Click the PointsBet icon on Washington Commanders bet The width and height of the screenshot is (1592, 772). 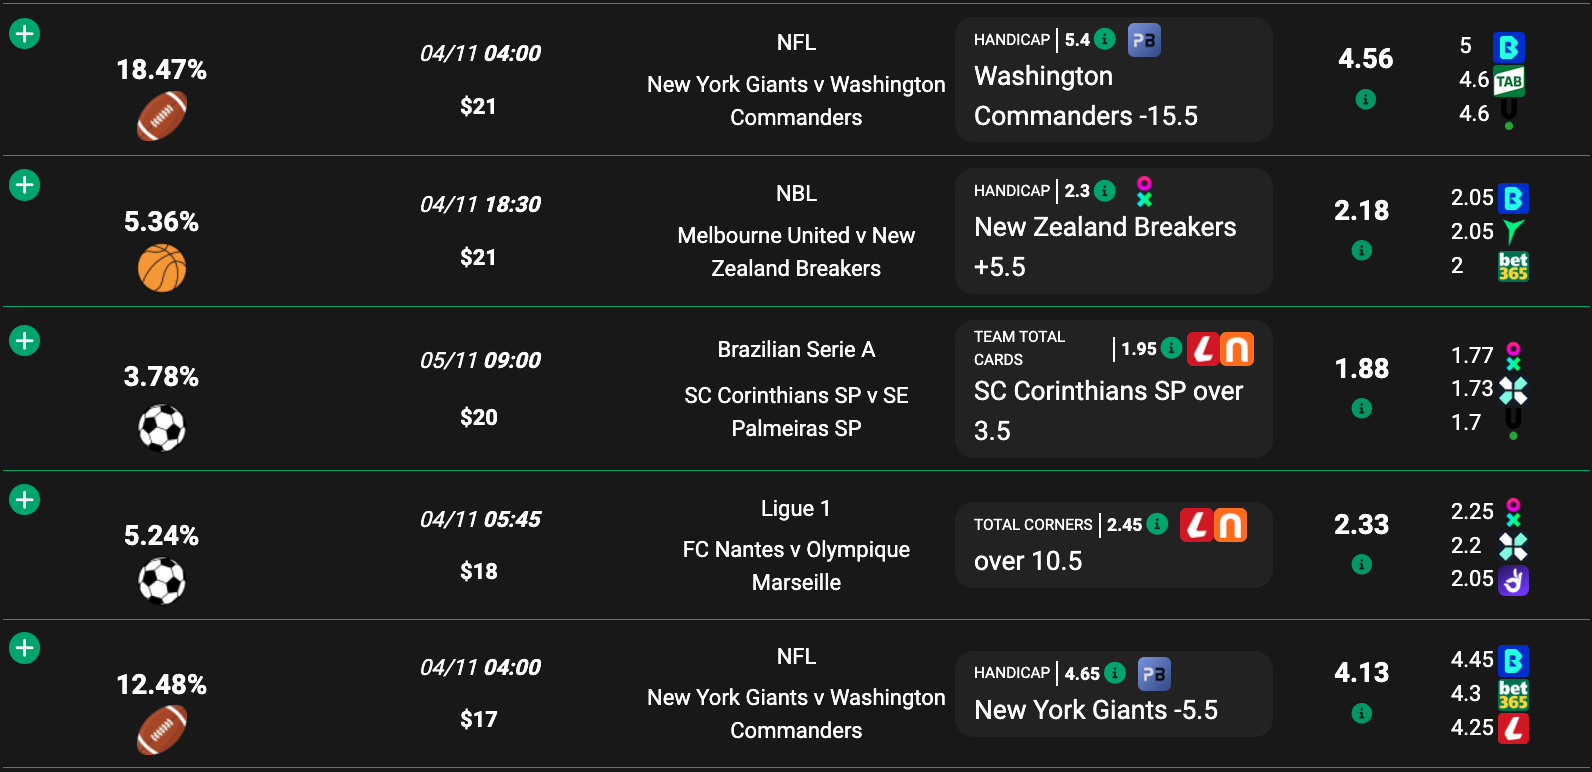[x=1143, y=41]
